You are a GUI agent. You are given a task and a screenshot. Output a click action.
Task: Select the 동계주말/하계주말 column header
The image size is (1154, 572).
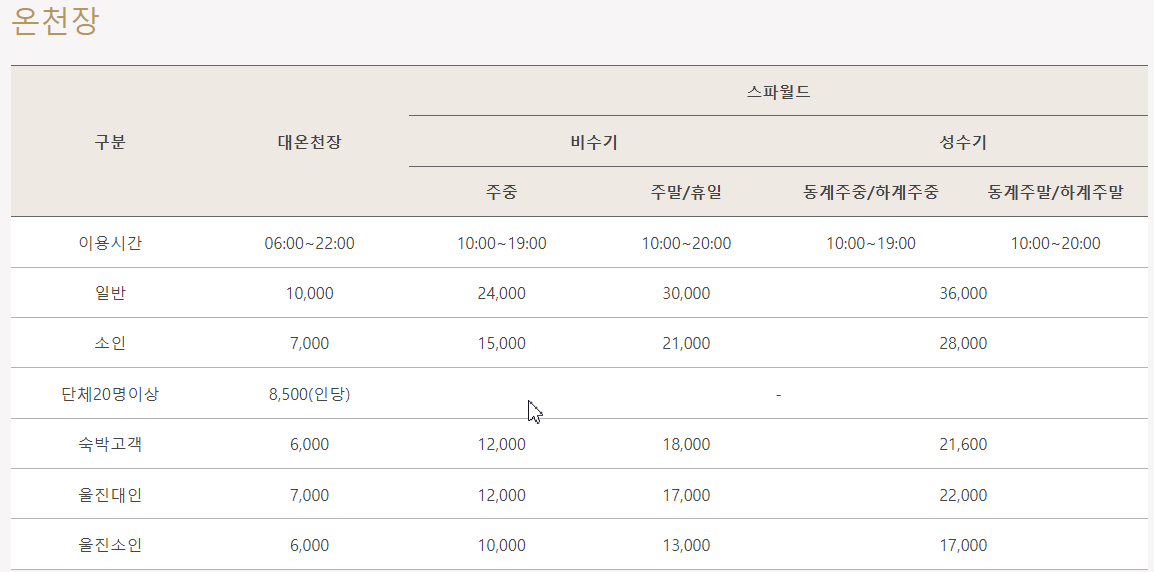pos(1055,193)
